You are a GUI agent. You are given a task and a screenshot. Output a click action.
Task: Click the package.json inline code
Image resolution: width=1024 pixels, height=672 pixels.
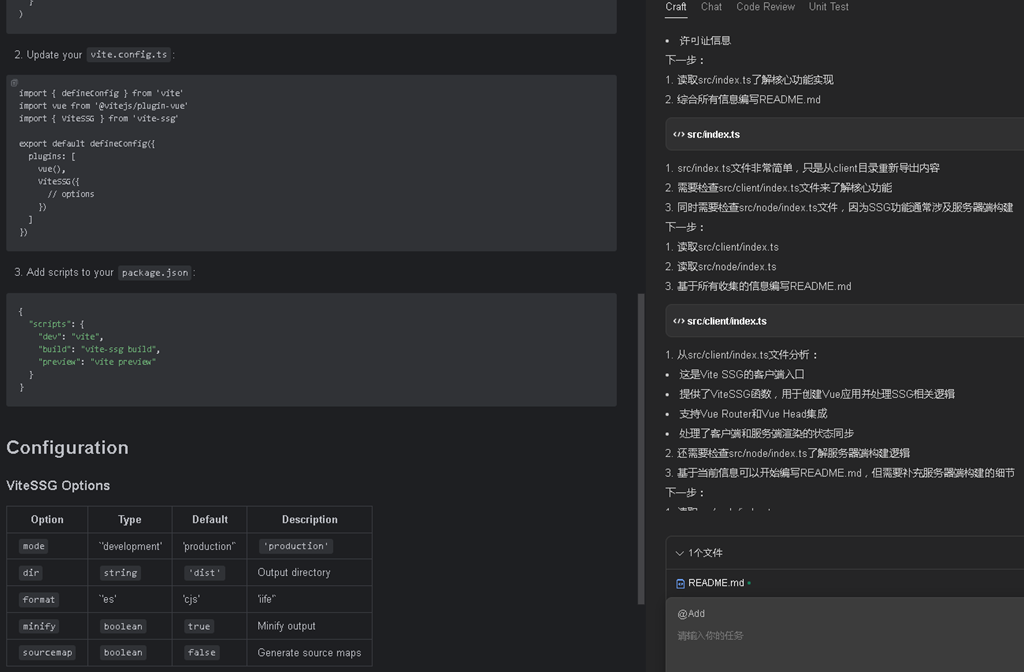pos(155,272)
